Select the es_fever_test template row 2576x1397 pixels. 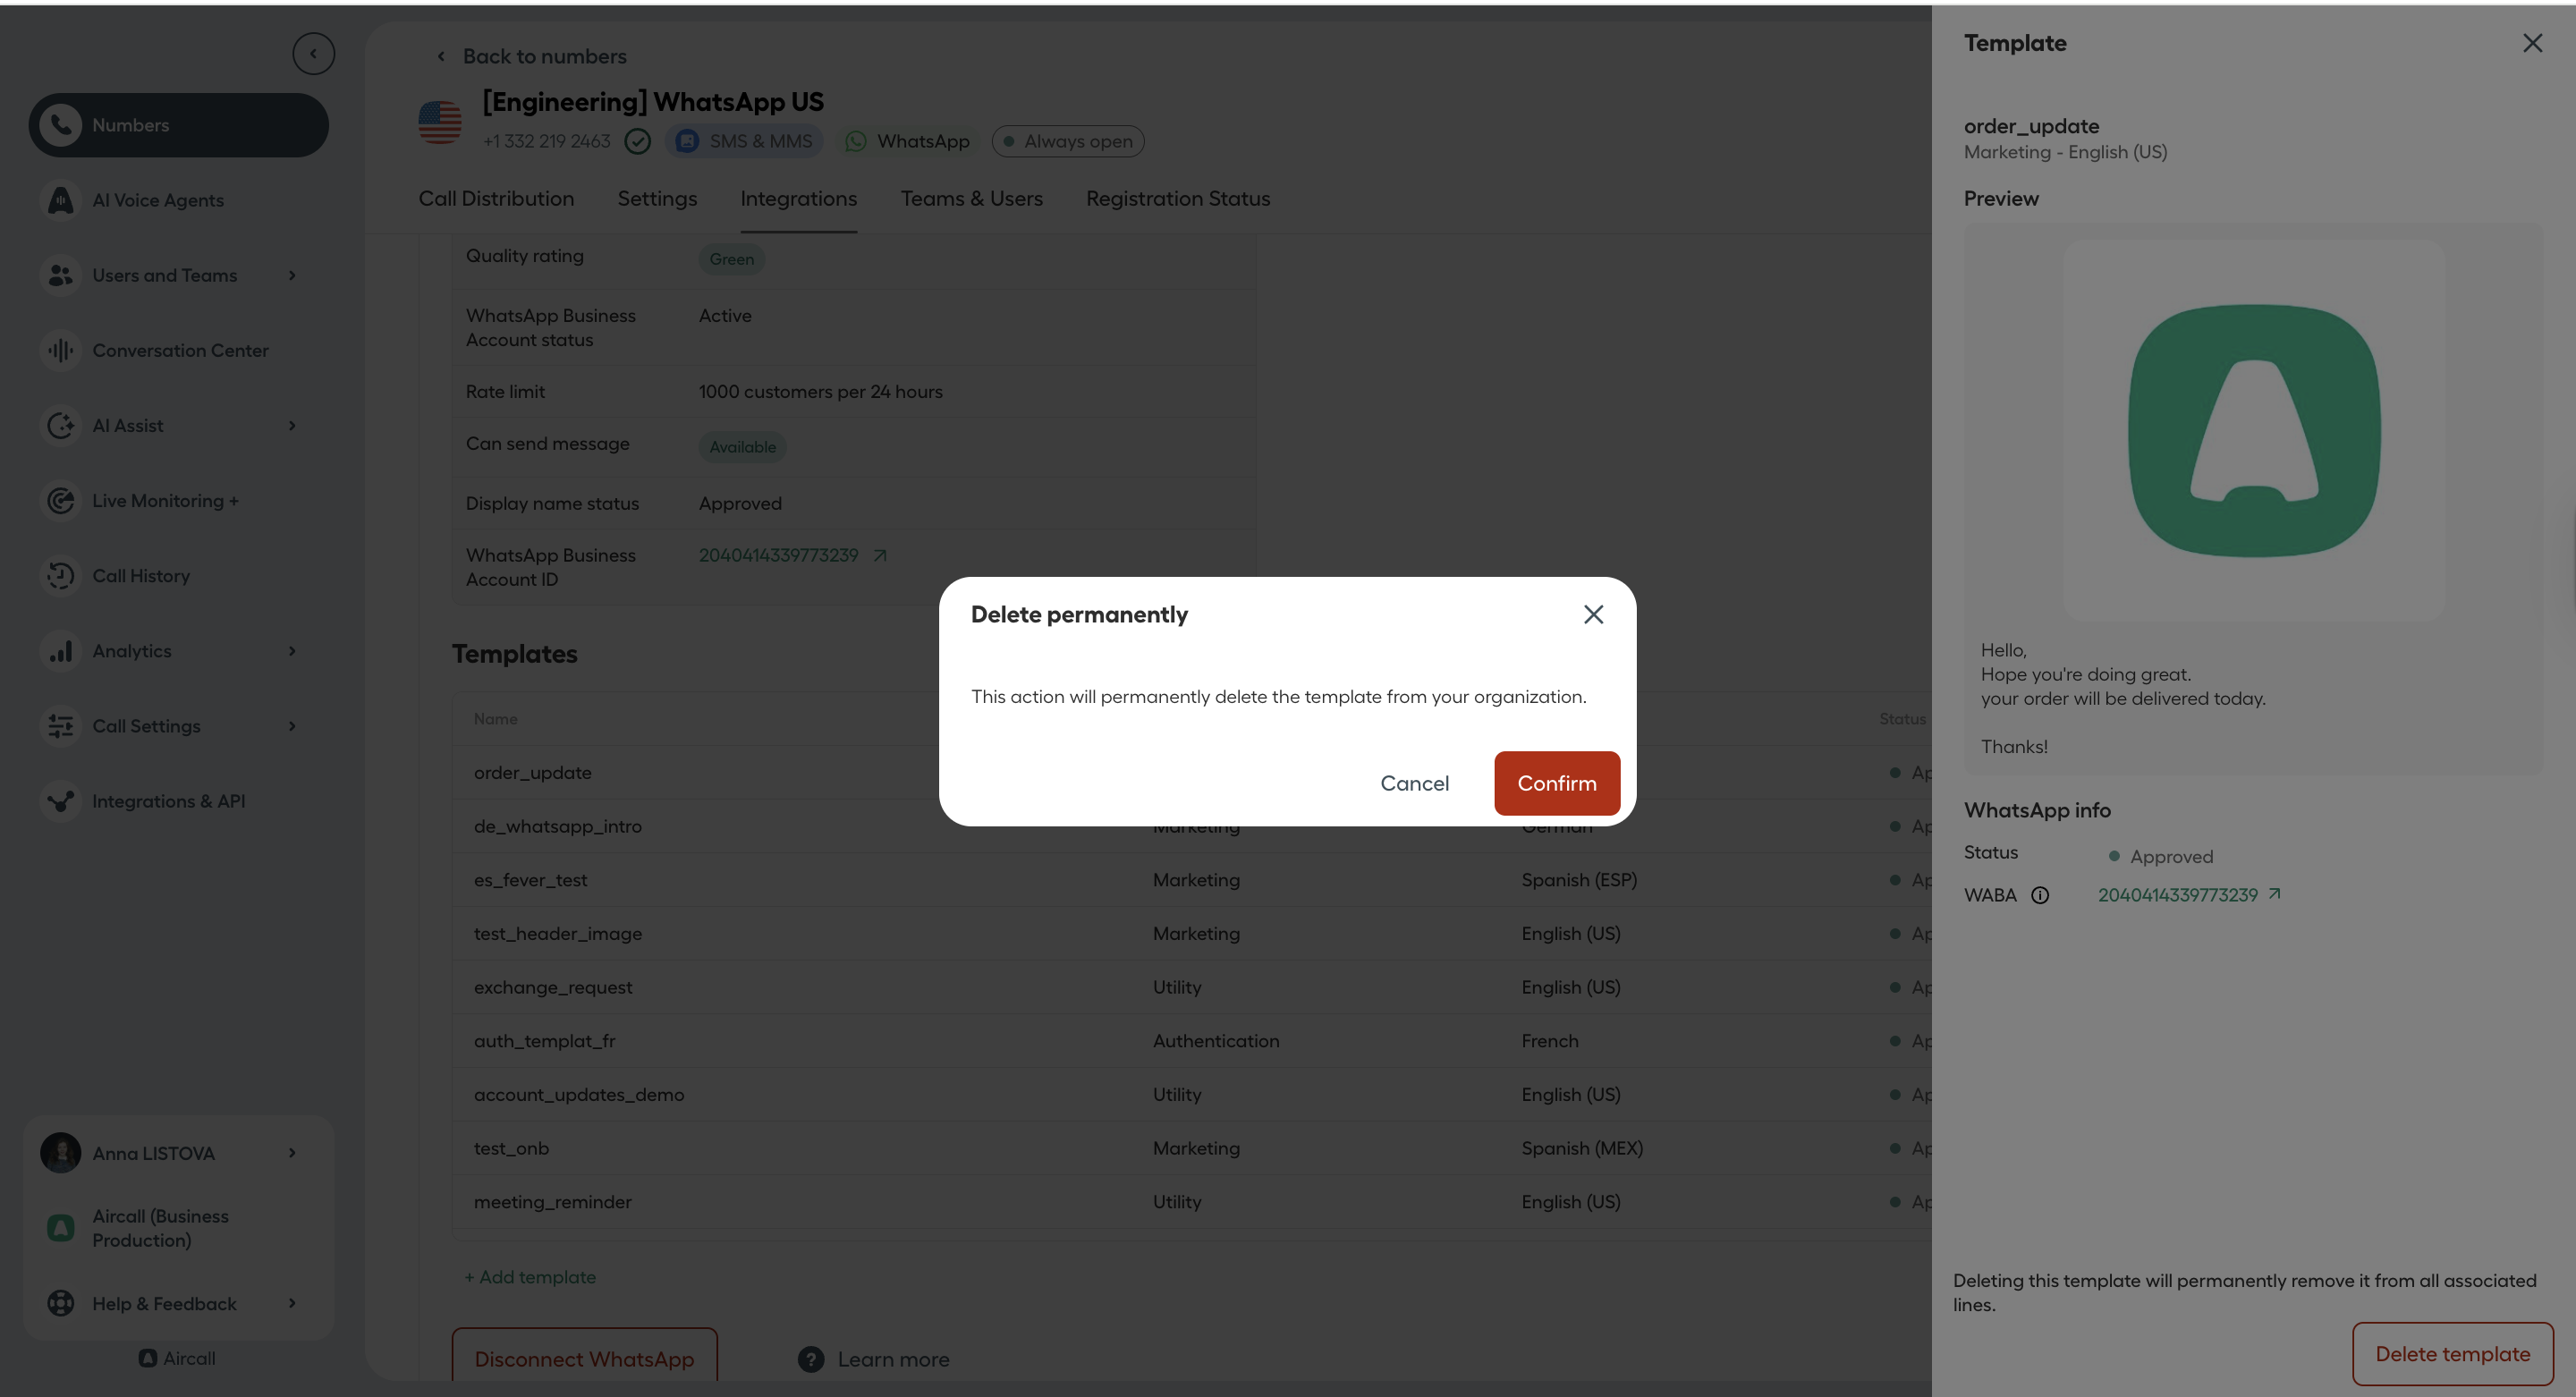point(1192,880)
